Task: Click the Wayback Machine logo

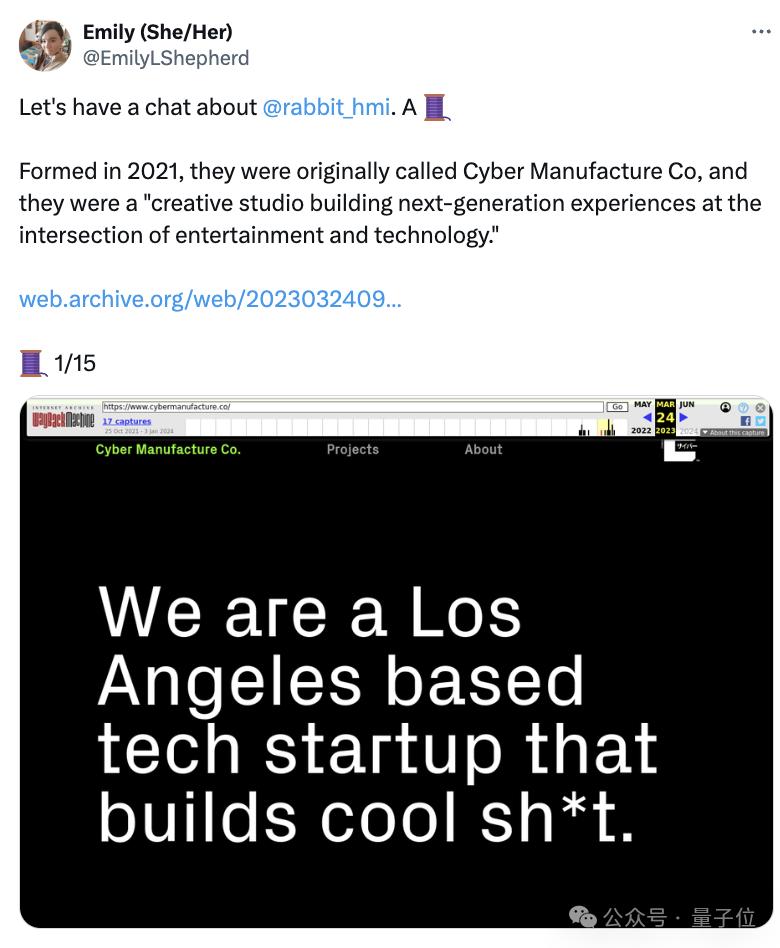Action: click(63, 420)
